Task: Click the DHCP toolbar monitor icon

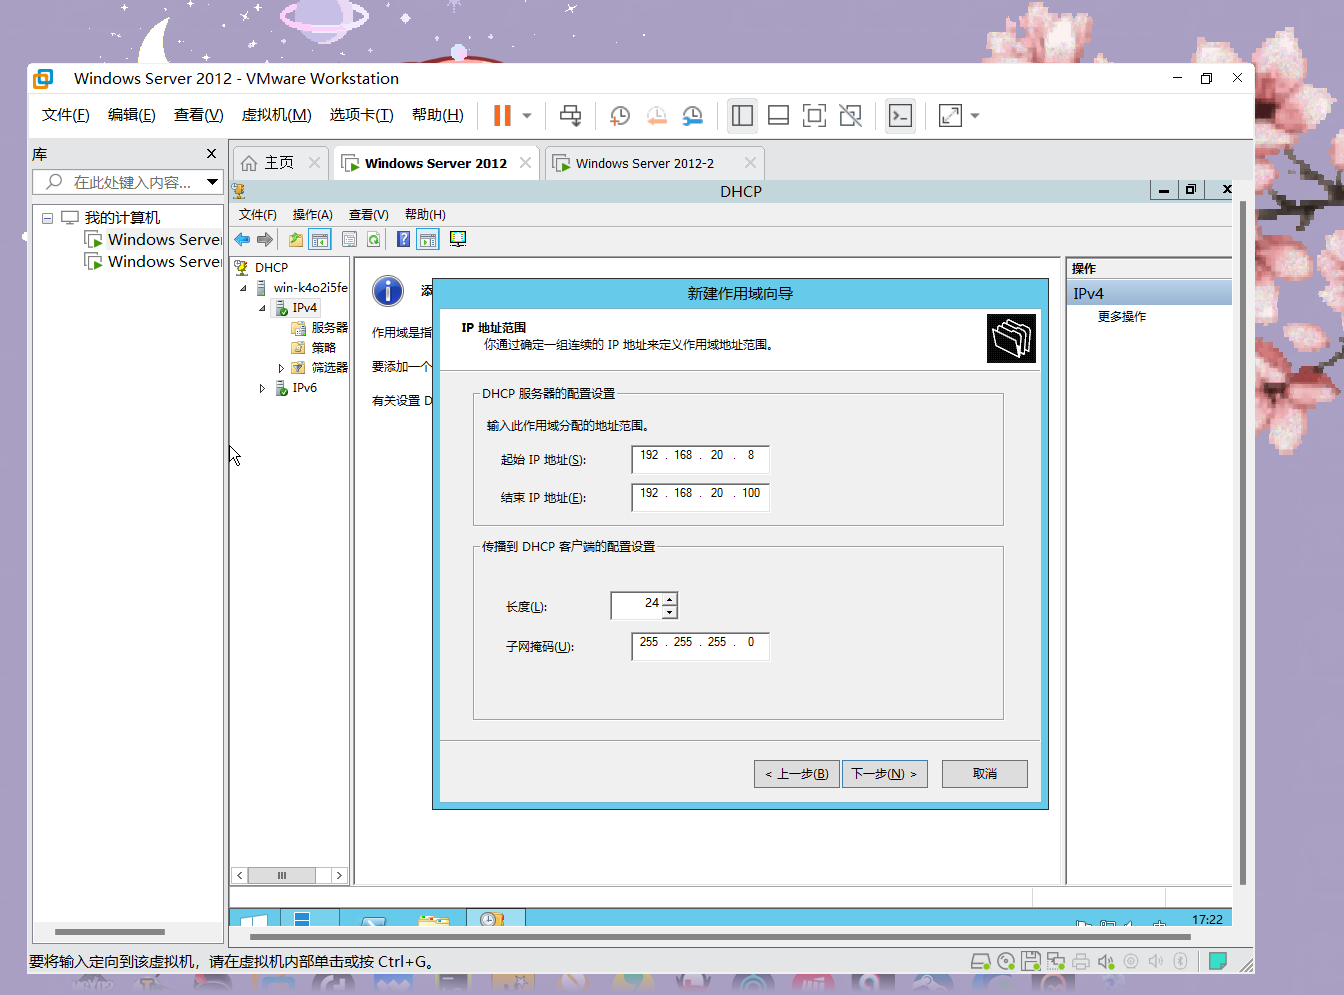Action: (458, 239)
